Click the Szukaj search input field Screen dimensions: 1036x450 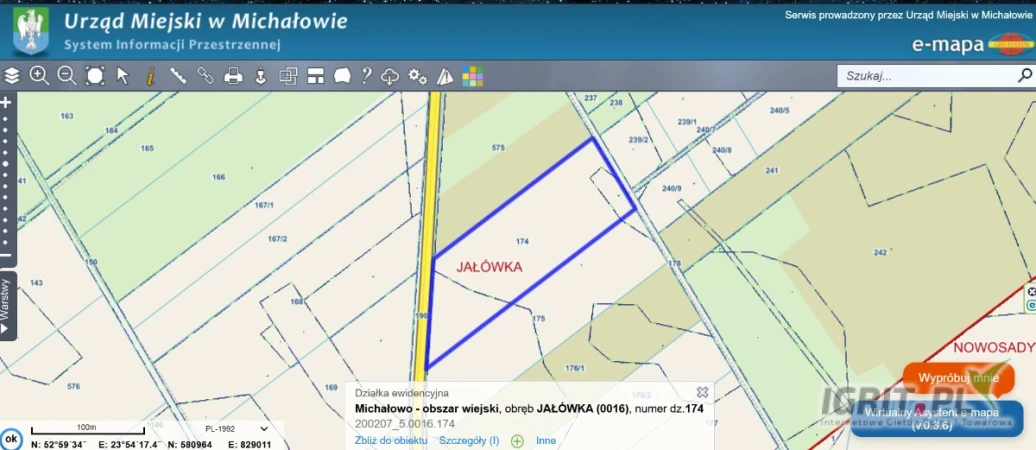pyautogui.click(x=925, y=76)
